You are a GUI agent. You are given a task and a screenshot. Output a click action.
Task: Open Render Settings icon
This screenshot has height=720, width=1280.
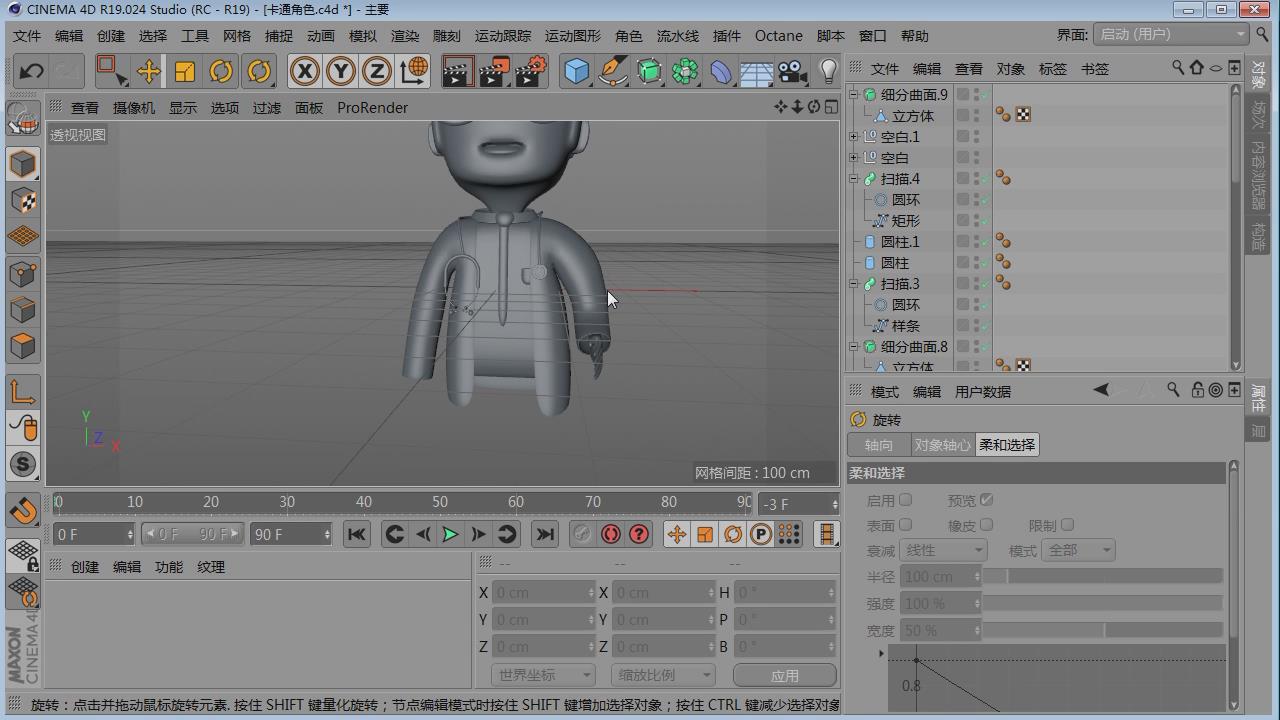[x=533, y=71]
